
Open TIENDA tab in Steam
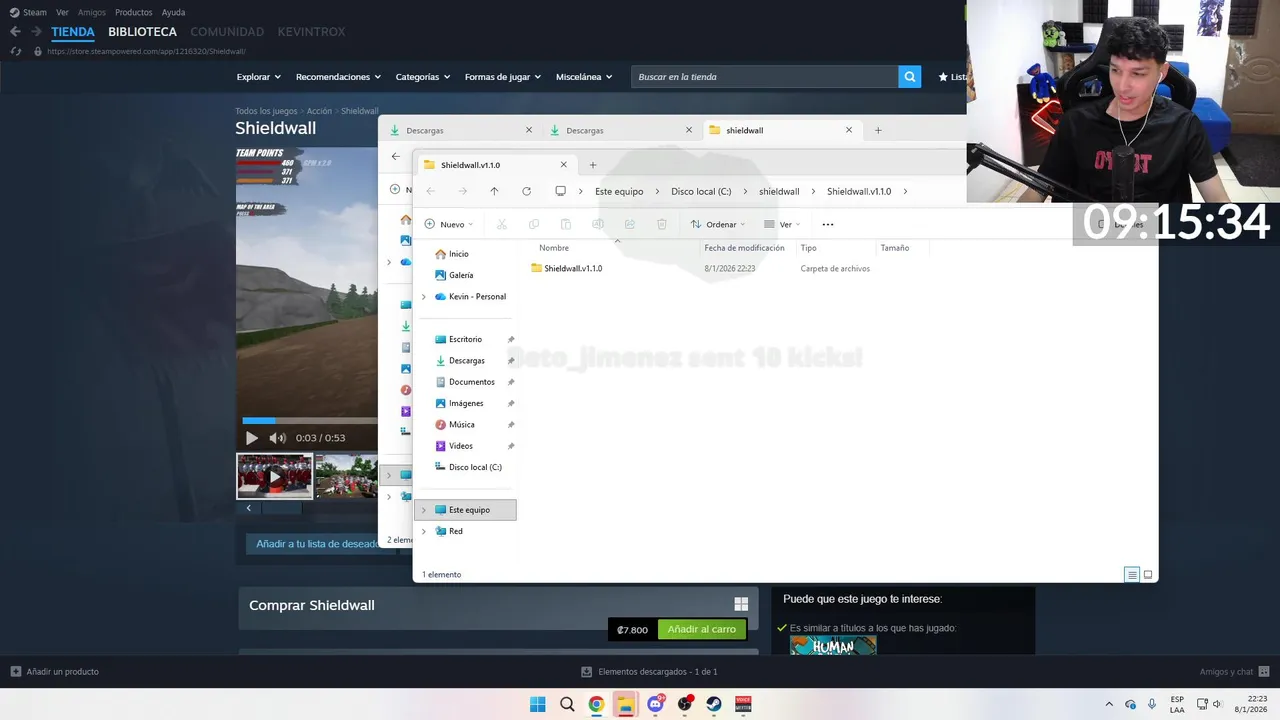tap(73, 32)
